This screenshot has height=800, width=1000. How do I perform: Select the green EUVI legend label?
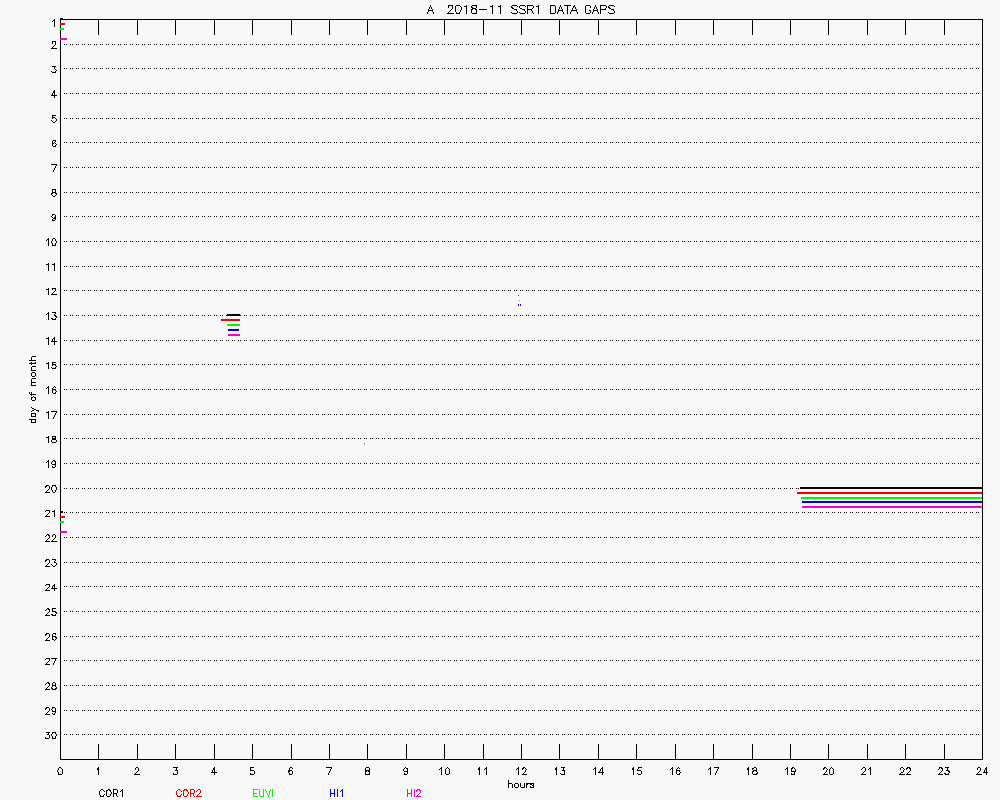click(x=264, y=793)
